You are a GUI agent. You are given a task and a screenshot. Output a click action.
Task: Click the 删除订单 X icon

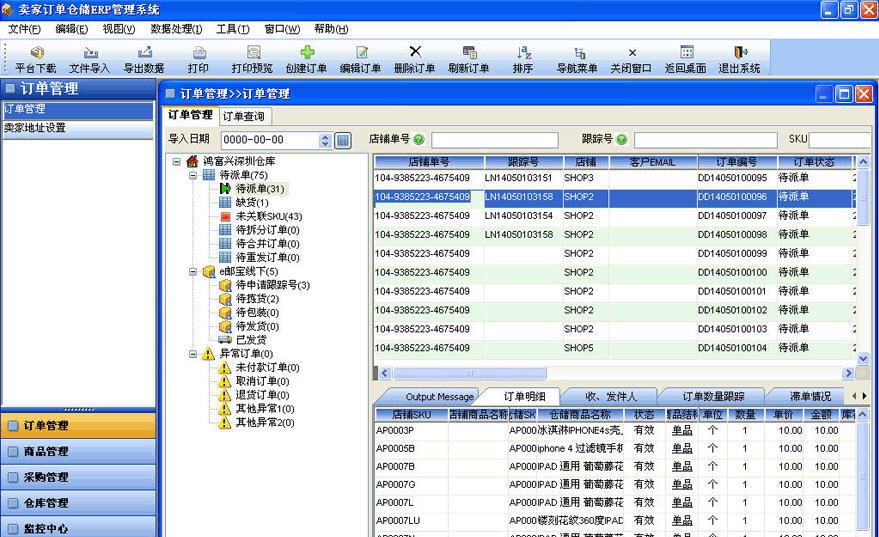click(x=415, y=52)
